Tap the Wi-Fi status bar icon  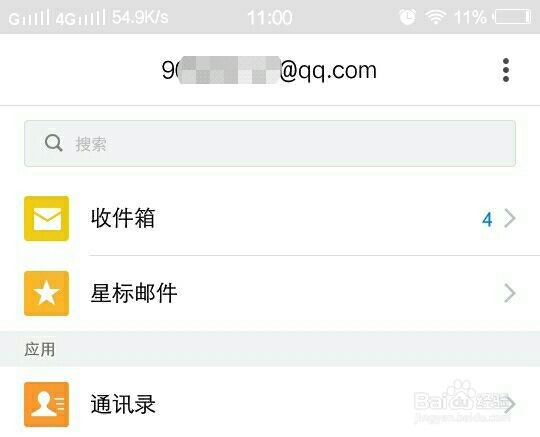click(435, 17)
